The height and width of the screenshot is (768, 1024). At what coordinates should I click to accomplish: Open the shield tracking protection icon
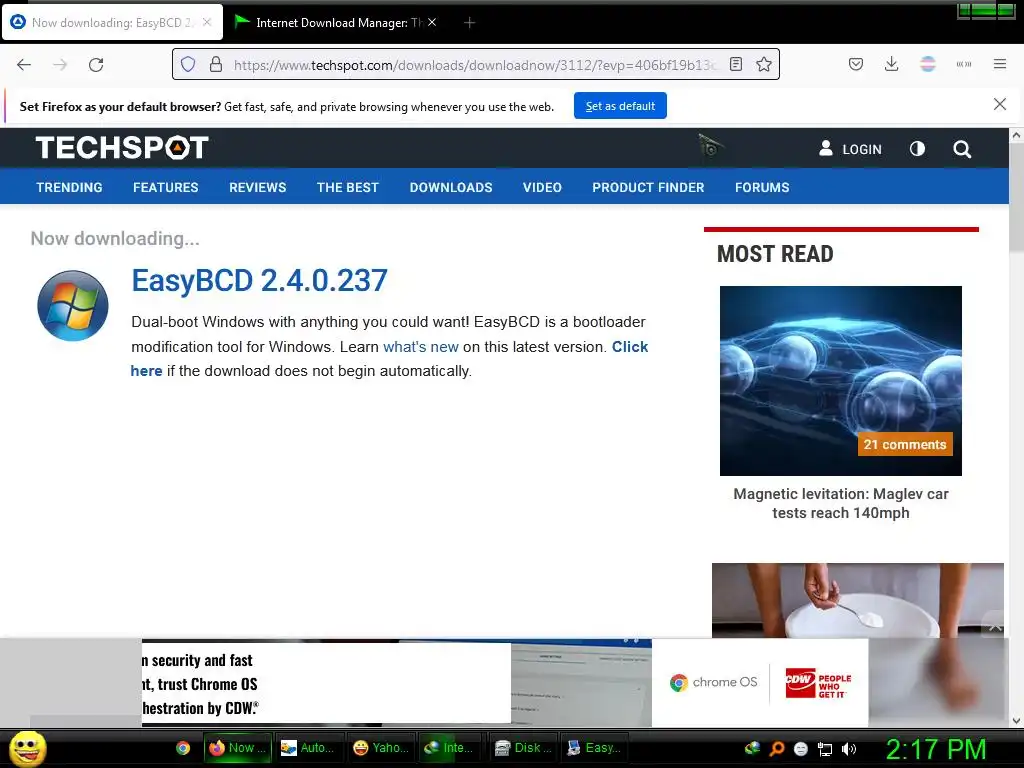[x=188, y=64]
